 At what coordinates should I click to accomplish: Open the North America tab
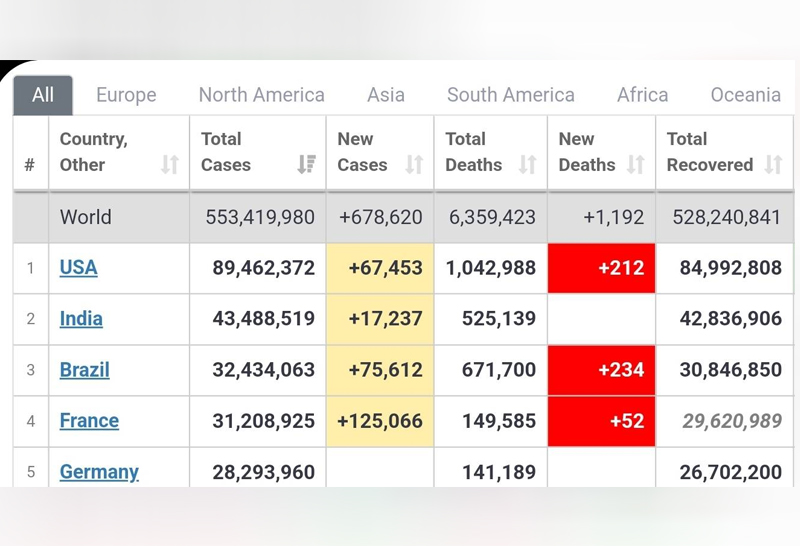(x=261, y=95)
